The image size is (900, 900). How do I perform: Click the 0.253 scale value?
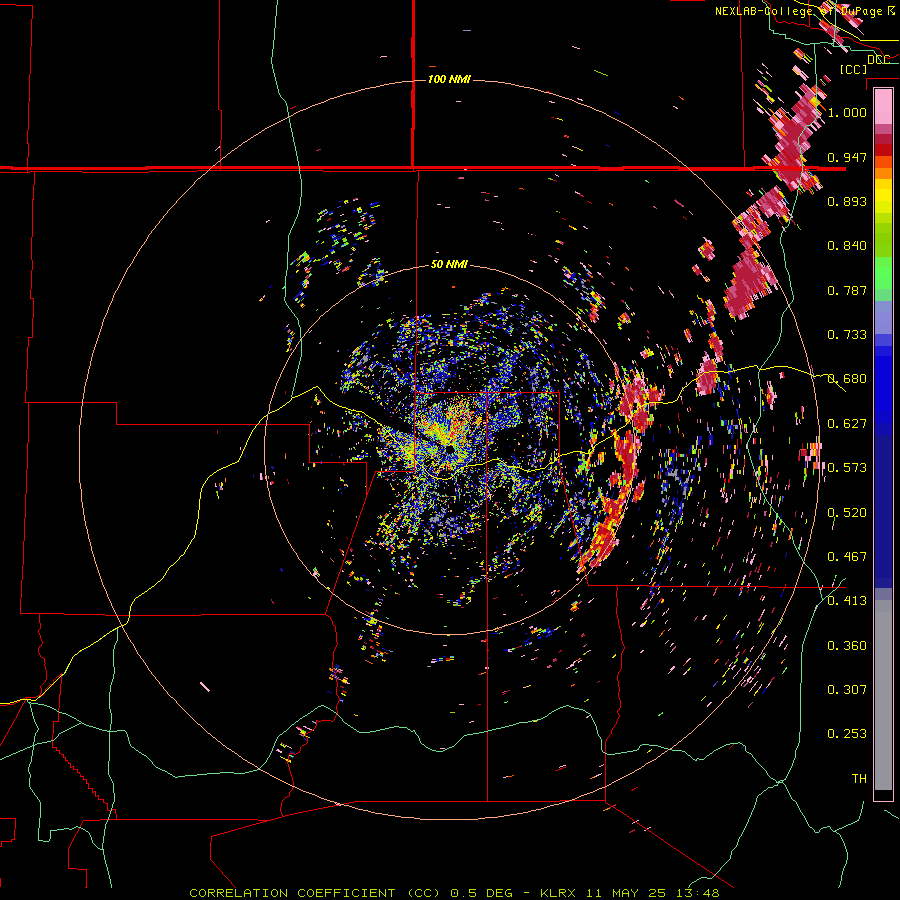[x=847, y=734]
